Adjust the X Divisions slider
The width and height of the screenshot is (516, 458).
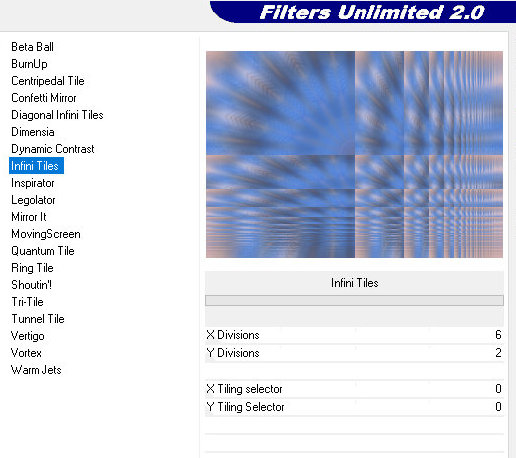coord(354,335)
